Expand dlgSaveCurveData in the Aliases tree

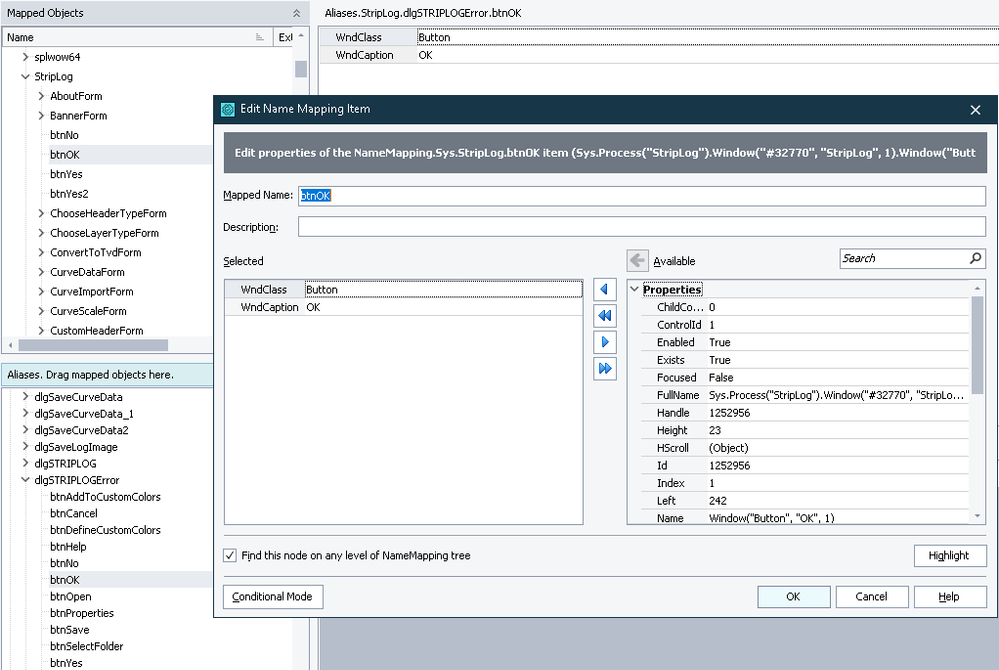click(25, 397)
